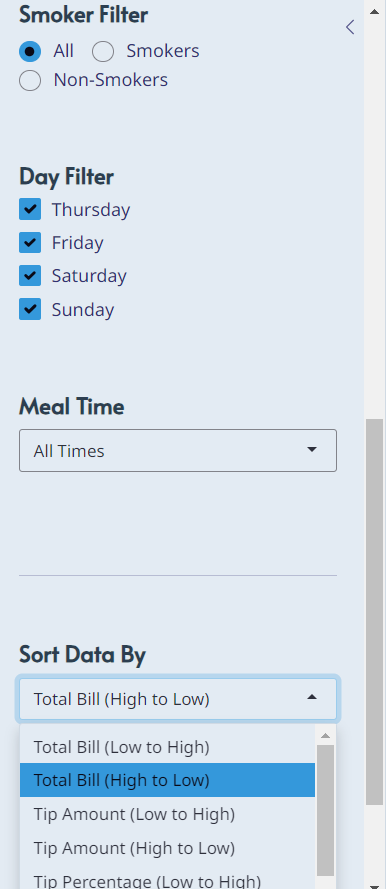
Task: Choose the Smokers radio option
Action: click(x=103, y=51)
